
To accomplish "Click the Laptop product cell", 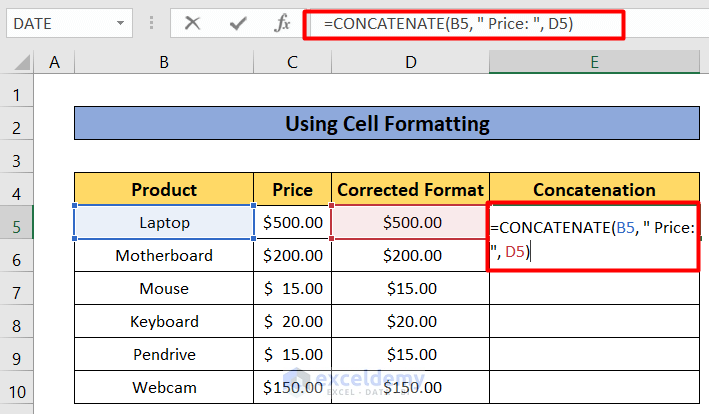I will (x=164, y=222).
